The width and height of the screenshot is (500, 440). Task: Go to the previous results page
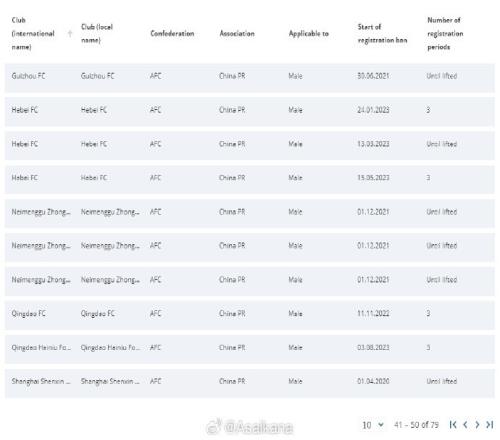[x=465, y=425]
